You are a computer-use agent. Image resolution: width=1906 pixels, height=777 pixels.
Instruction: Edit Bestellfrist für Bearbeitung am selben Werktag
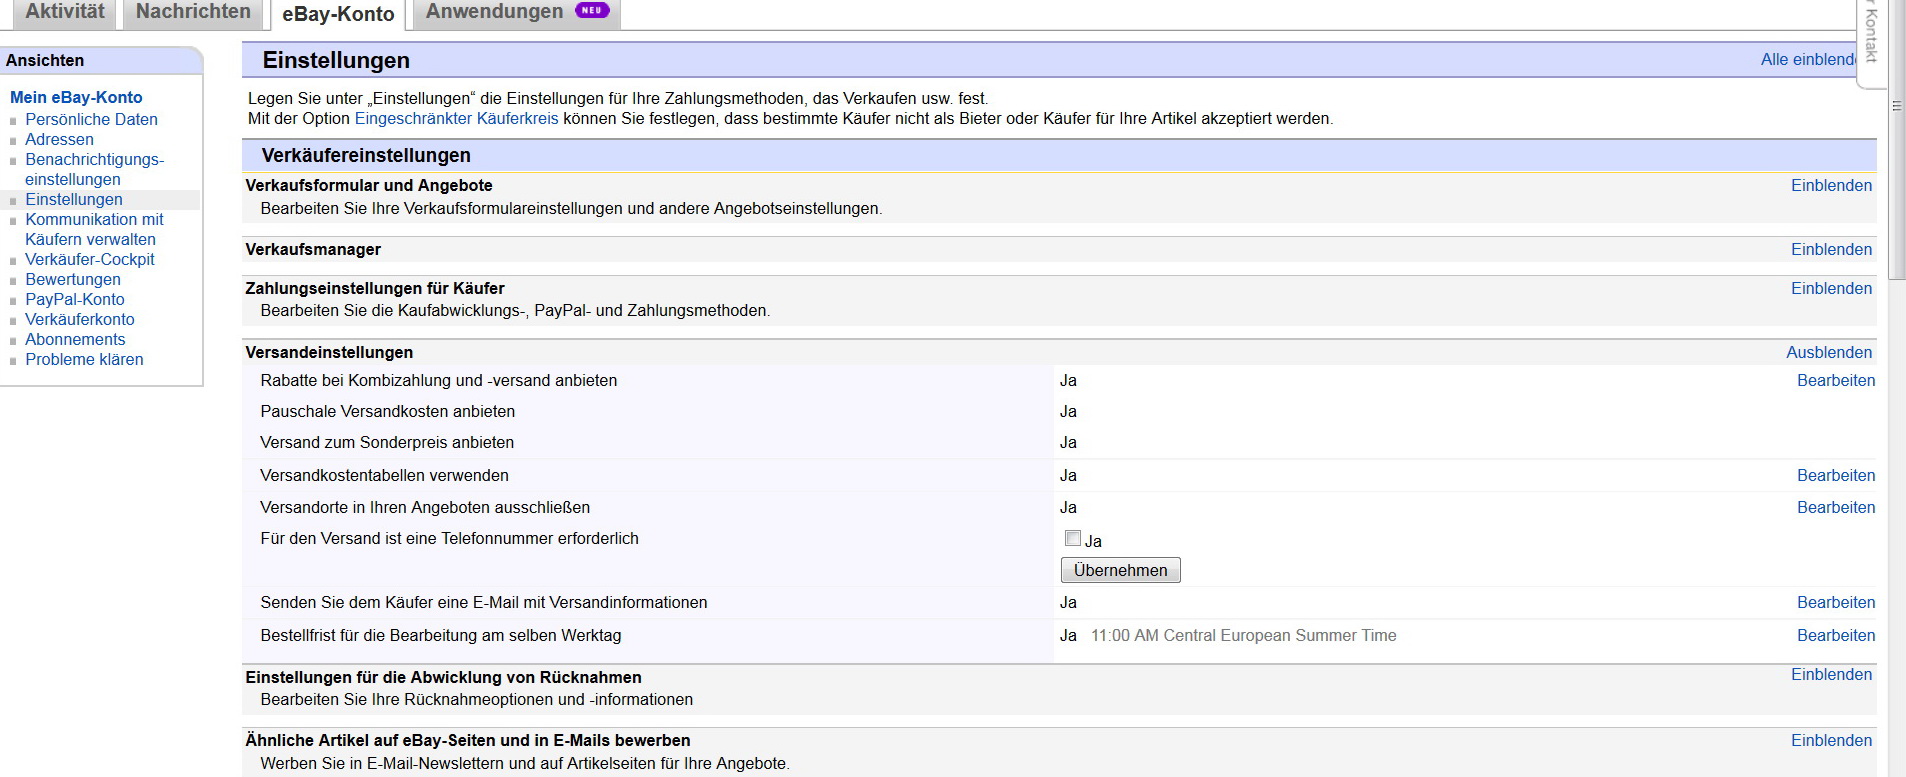coord(1835,636)
